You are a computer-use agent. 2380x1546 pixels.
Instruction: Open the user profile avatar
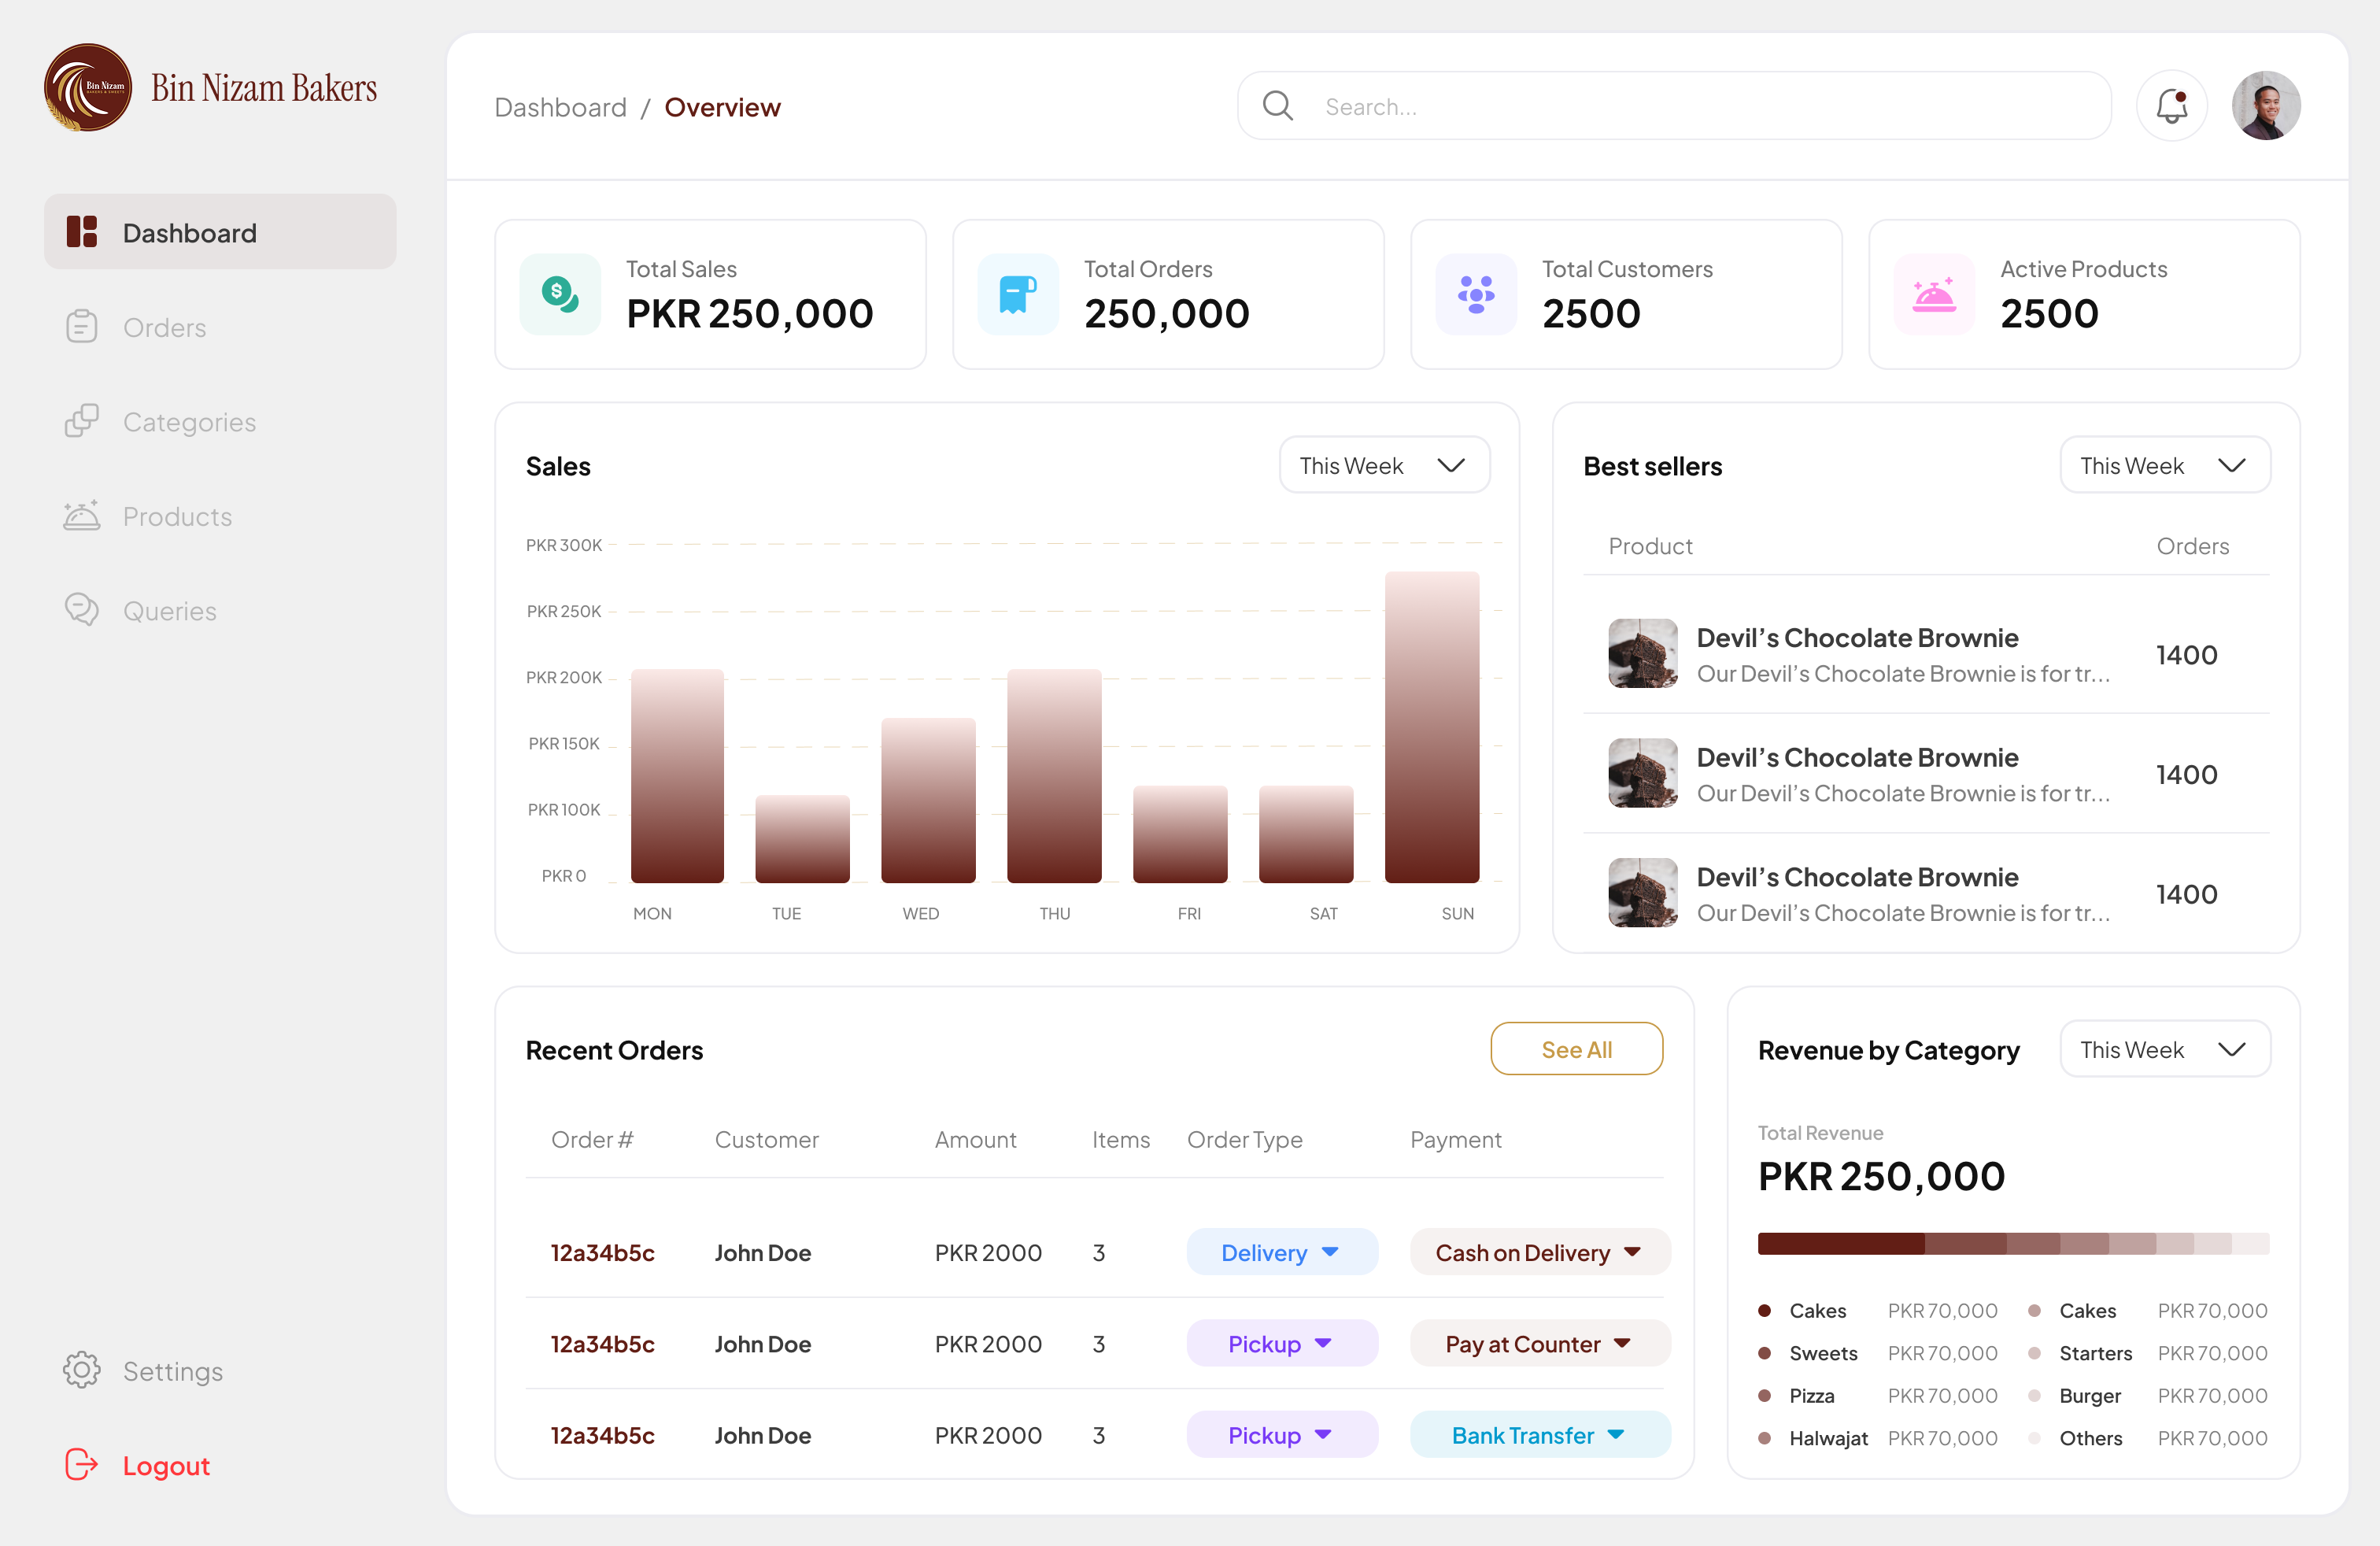point(2265,106)
